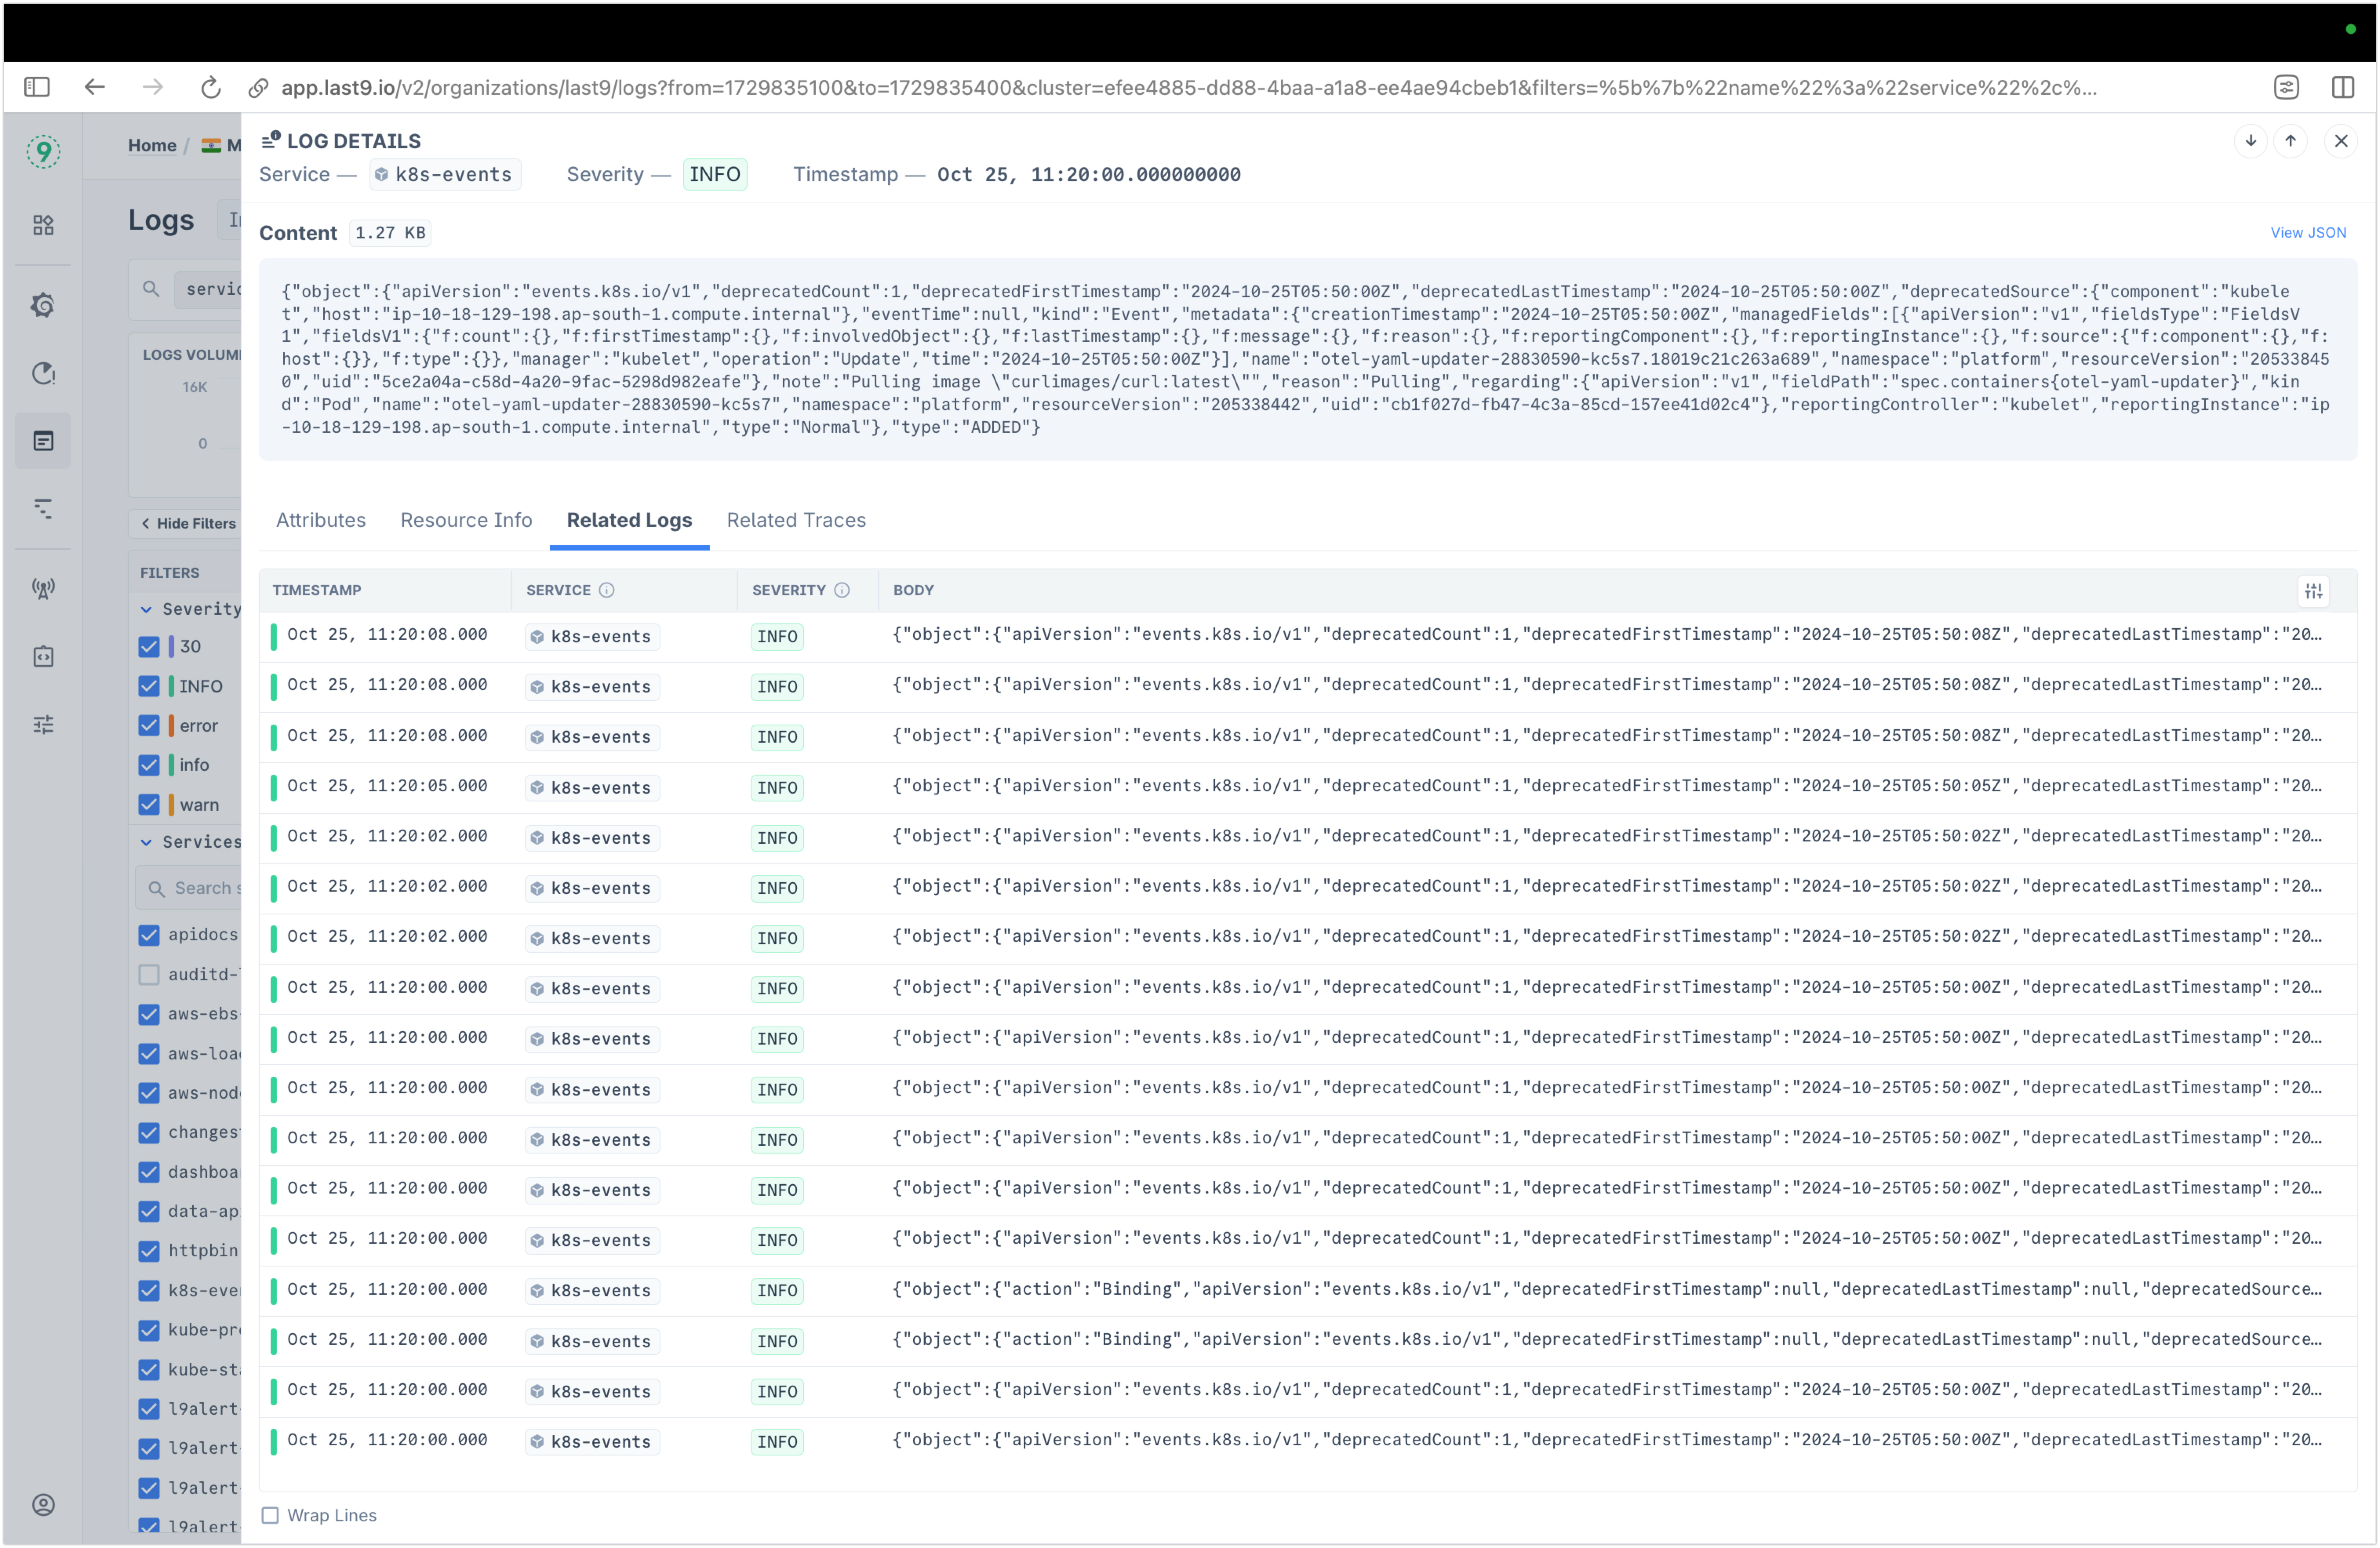The width and height of the screenshot is (2380, 1548).
Task: Go back in browser history
Action: click(x=94, y=87)
